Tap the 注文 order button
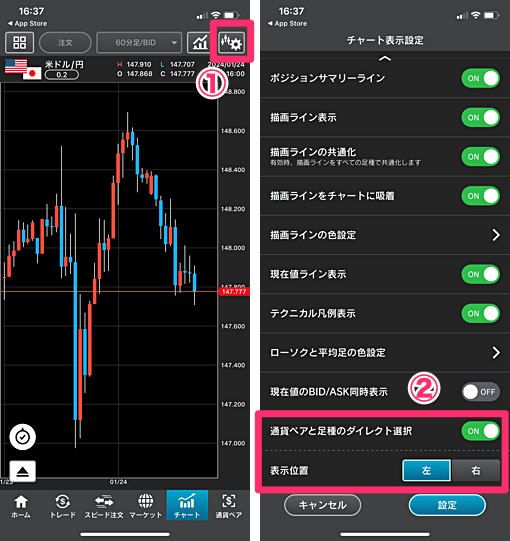Image resolution: width=510 pixels, height=541 pixels. point(65,42)
